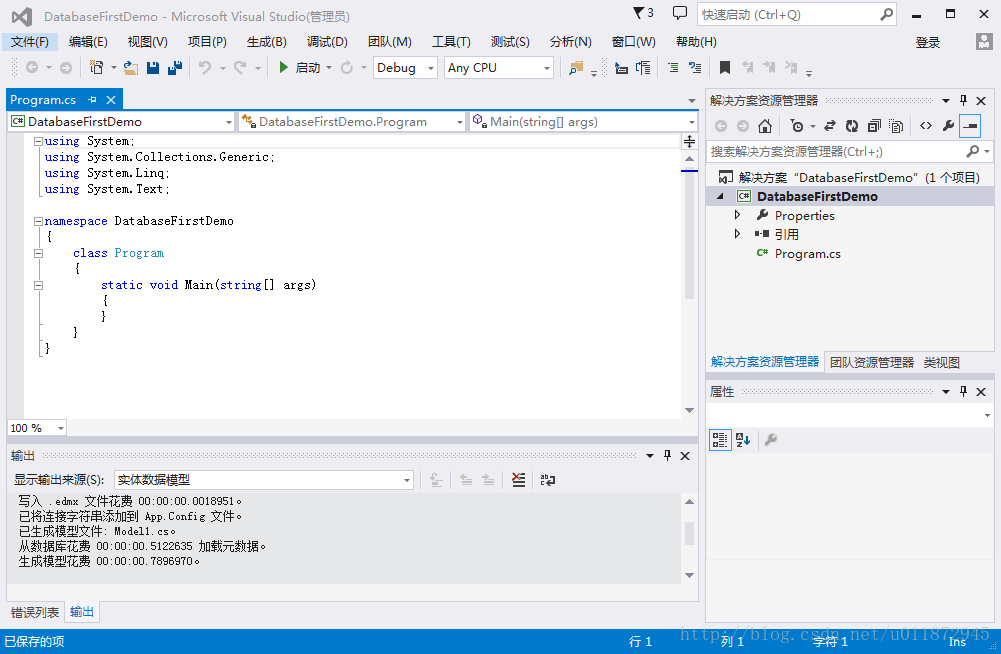This screenshot has height=654, width=1001.
Task: Open the 调试(D) menu
Action: [327, 42]
